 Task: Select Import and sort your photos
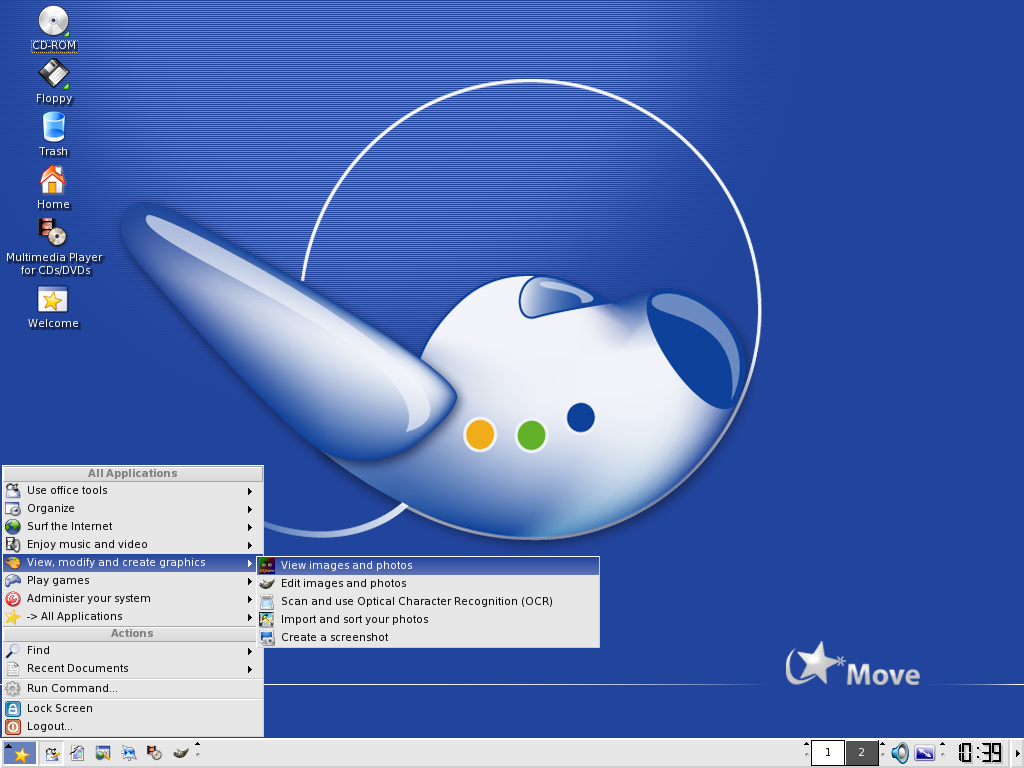point(428,620)
